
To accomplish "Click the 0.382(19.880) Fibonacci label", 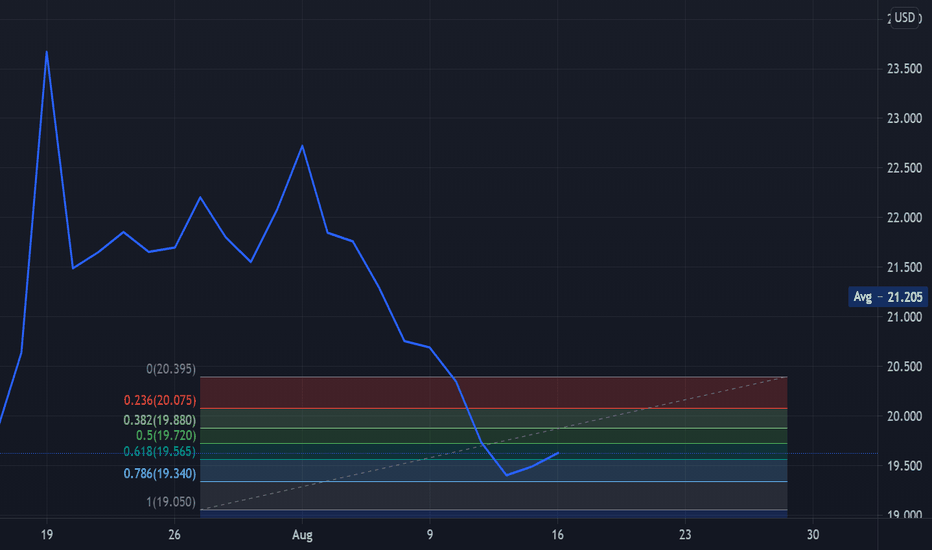I will click(x=159, y=420).
